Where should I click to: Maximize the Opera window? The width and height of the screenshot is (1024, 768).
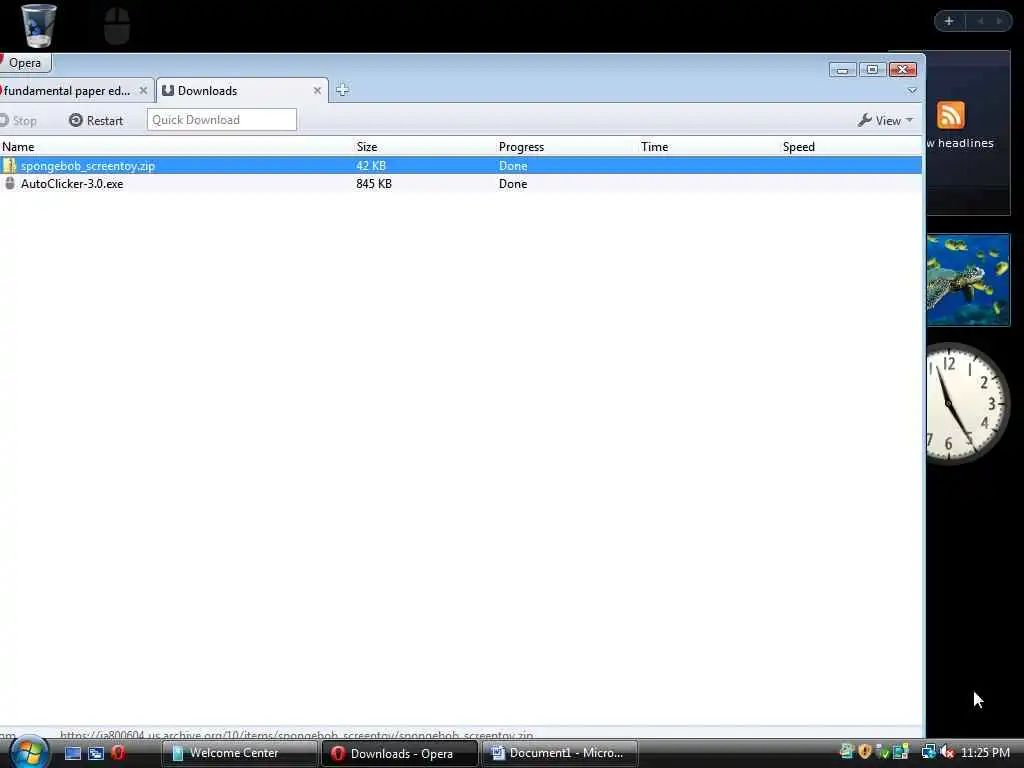872,69
